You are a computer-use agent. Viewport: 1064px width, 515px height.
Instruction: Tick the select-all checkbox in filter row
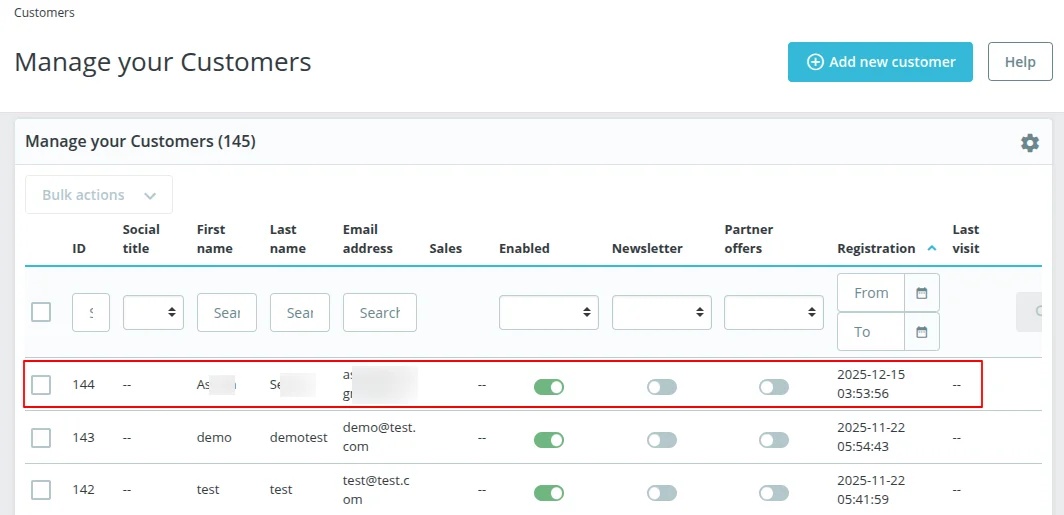point(41,312)
